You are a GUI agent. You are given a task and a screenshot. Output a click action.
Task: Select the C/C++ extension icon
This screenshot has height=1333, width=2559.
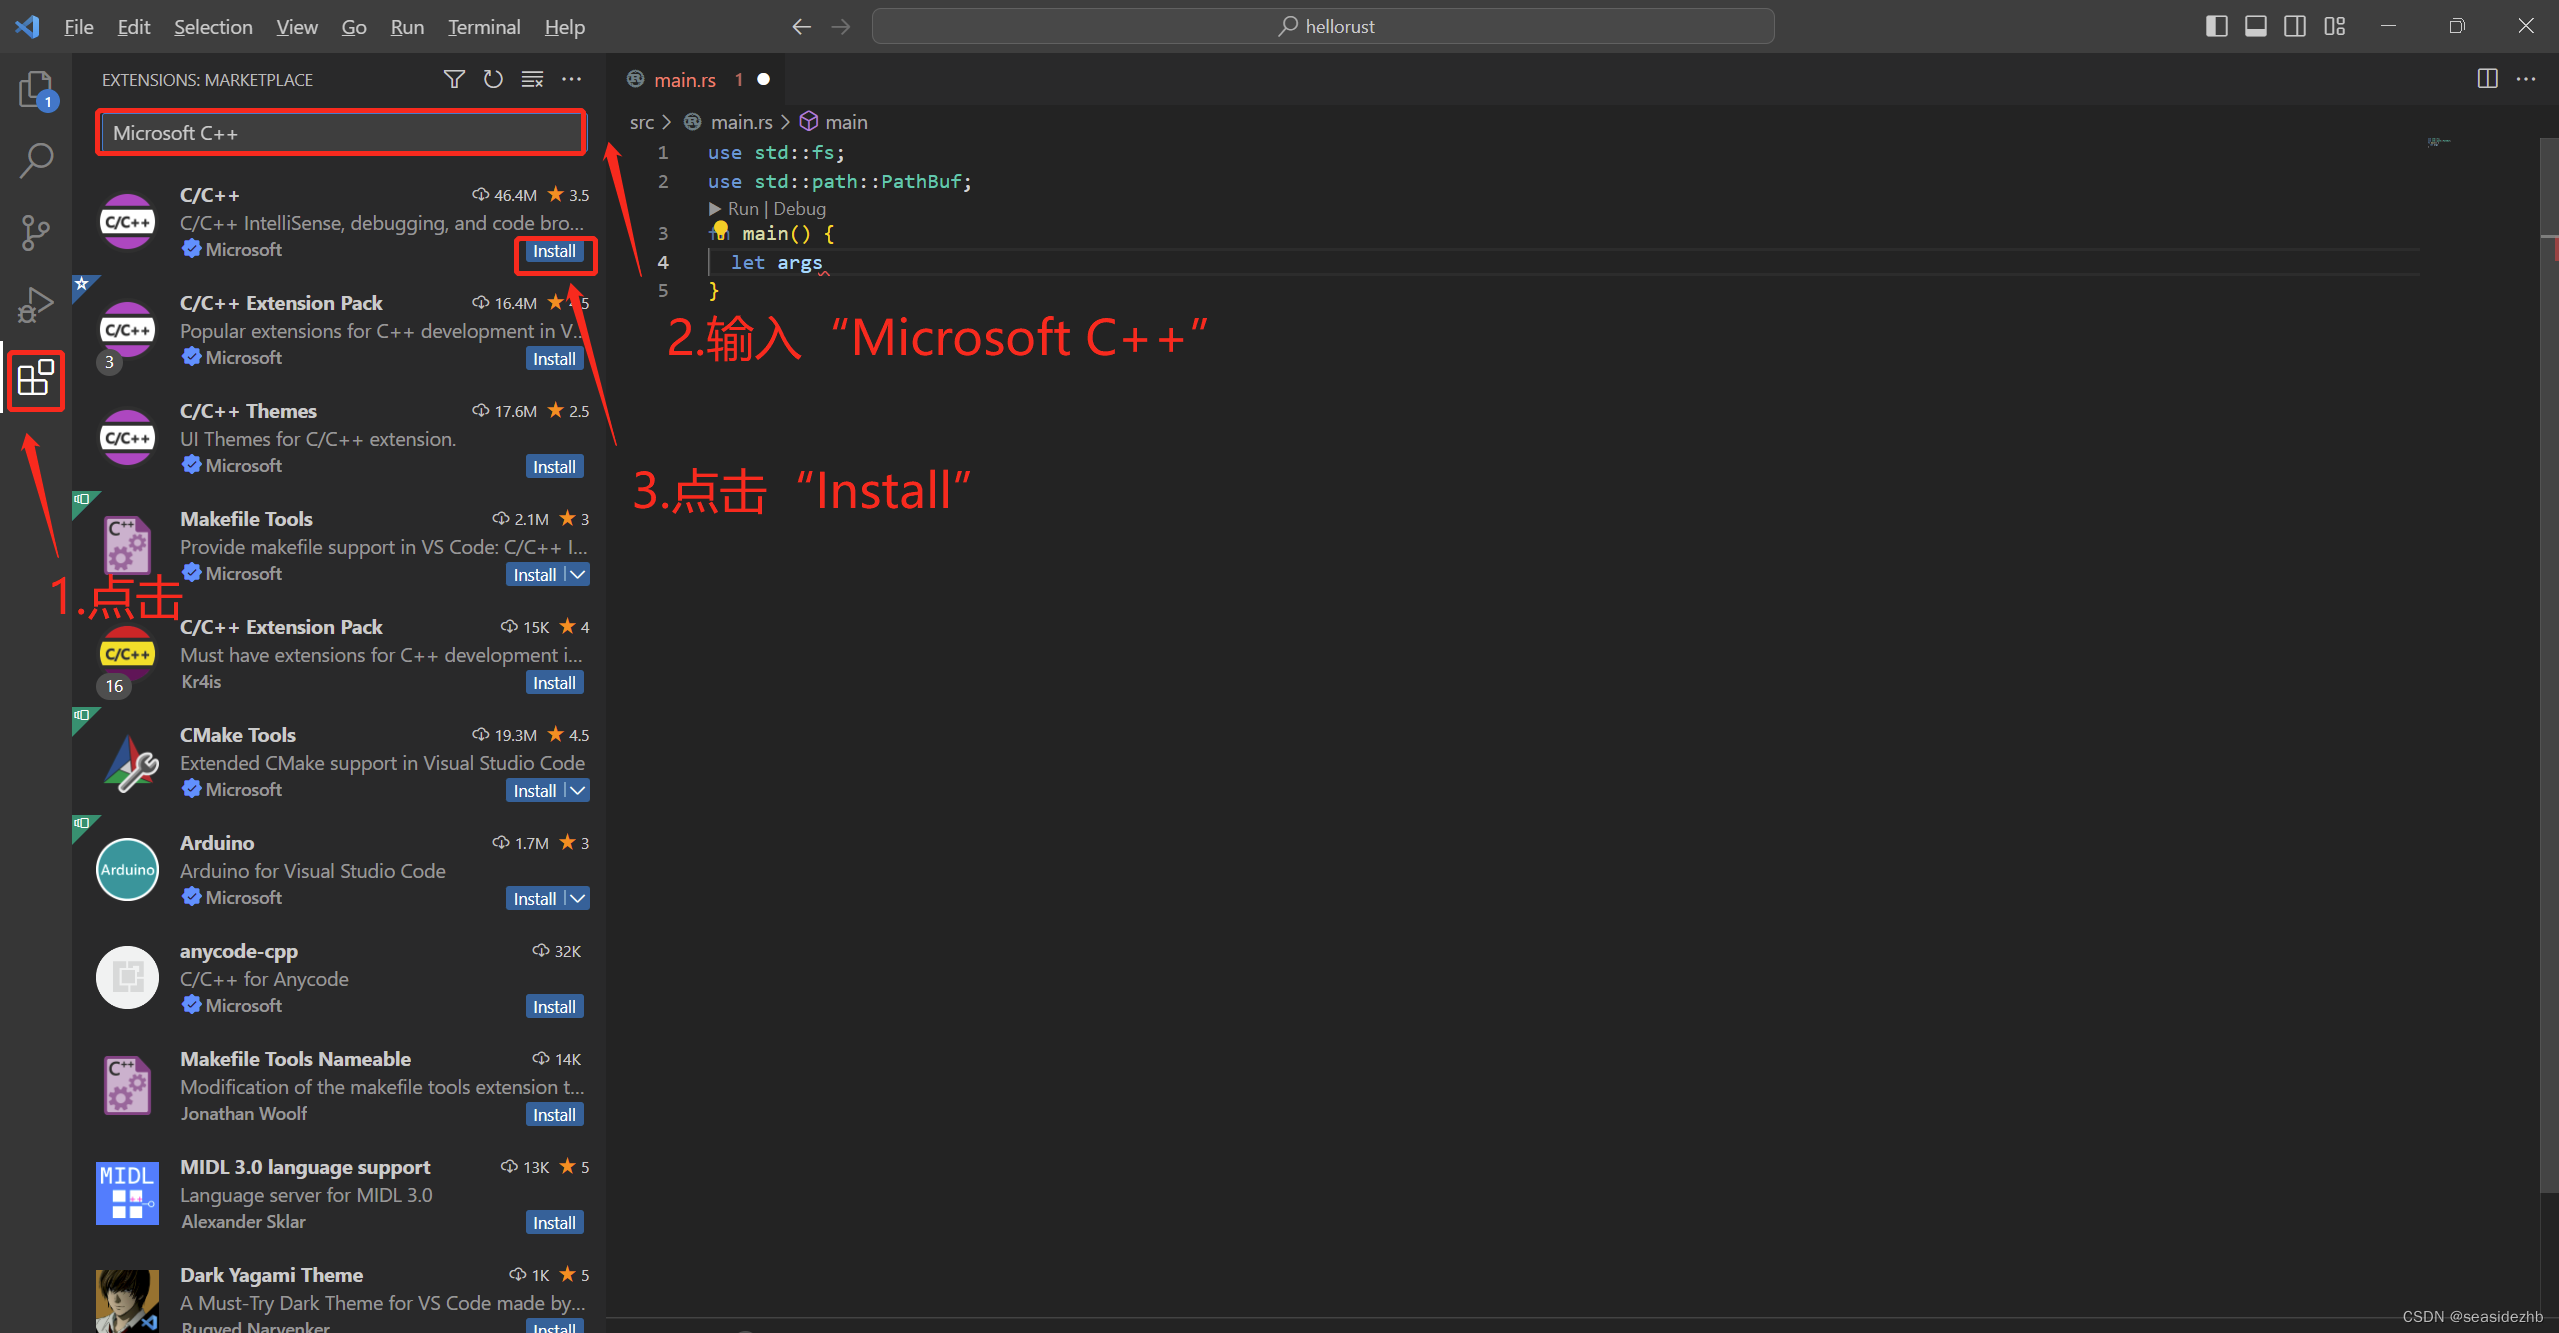[x=127, y=222]
